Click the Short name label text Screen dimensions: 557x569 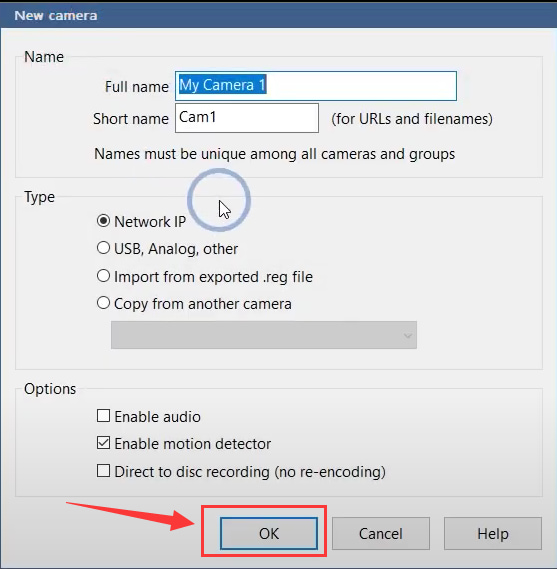coord(131,119)
